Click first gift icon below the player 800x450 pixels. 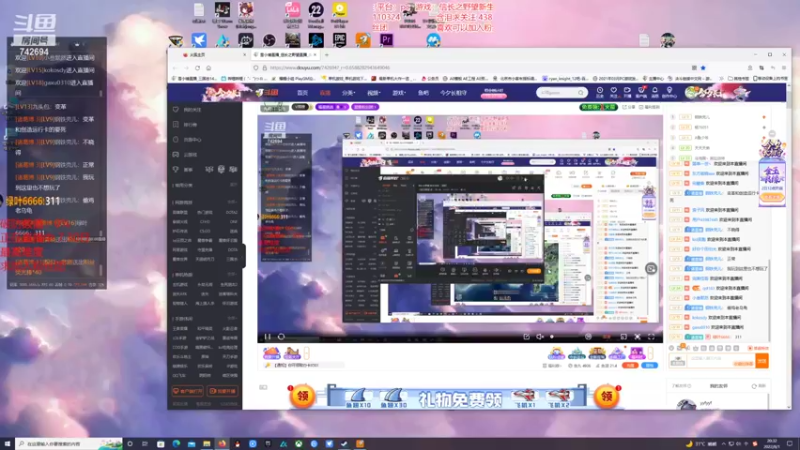tap(271, 353)
